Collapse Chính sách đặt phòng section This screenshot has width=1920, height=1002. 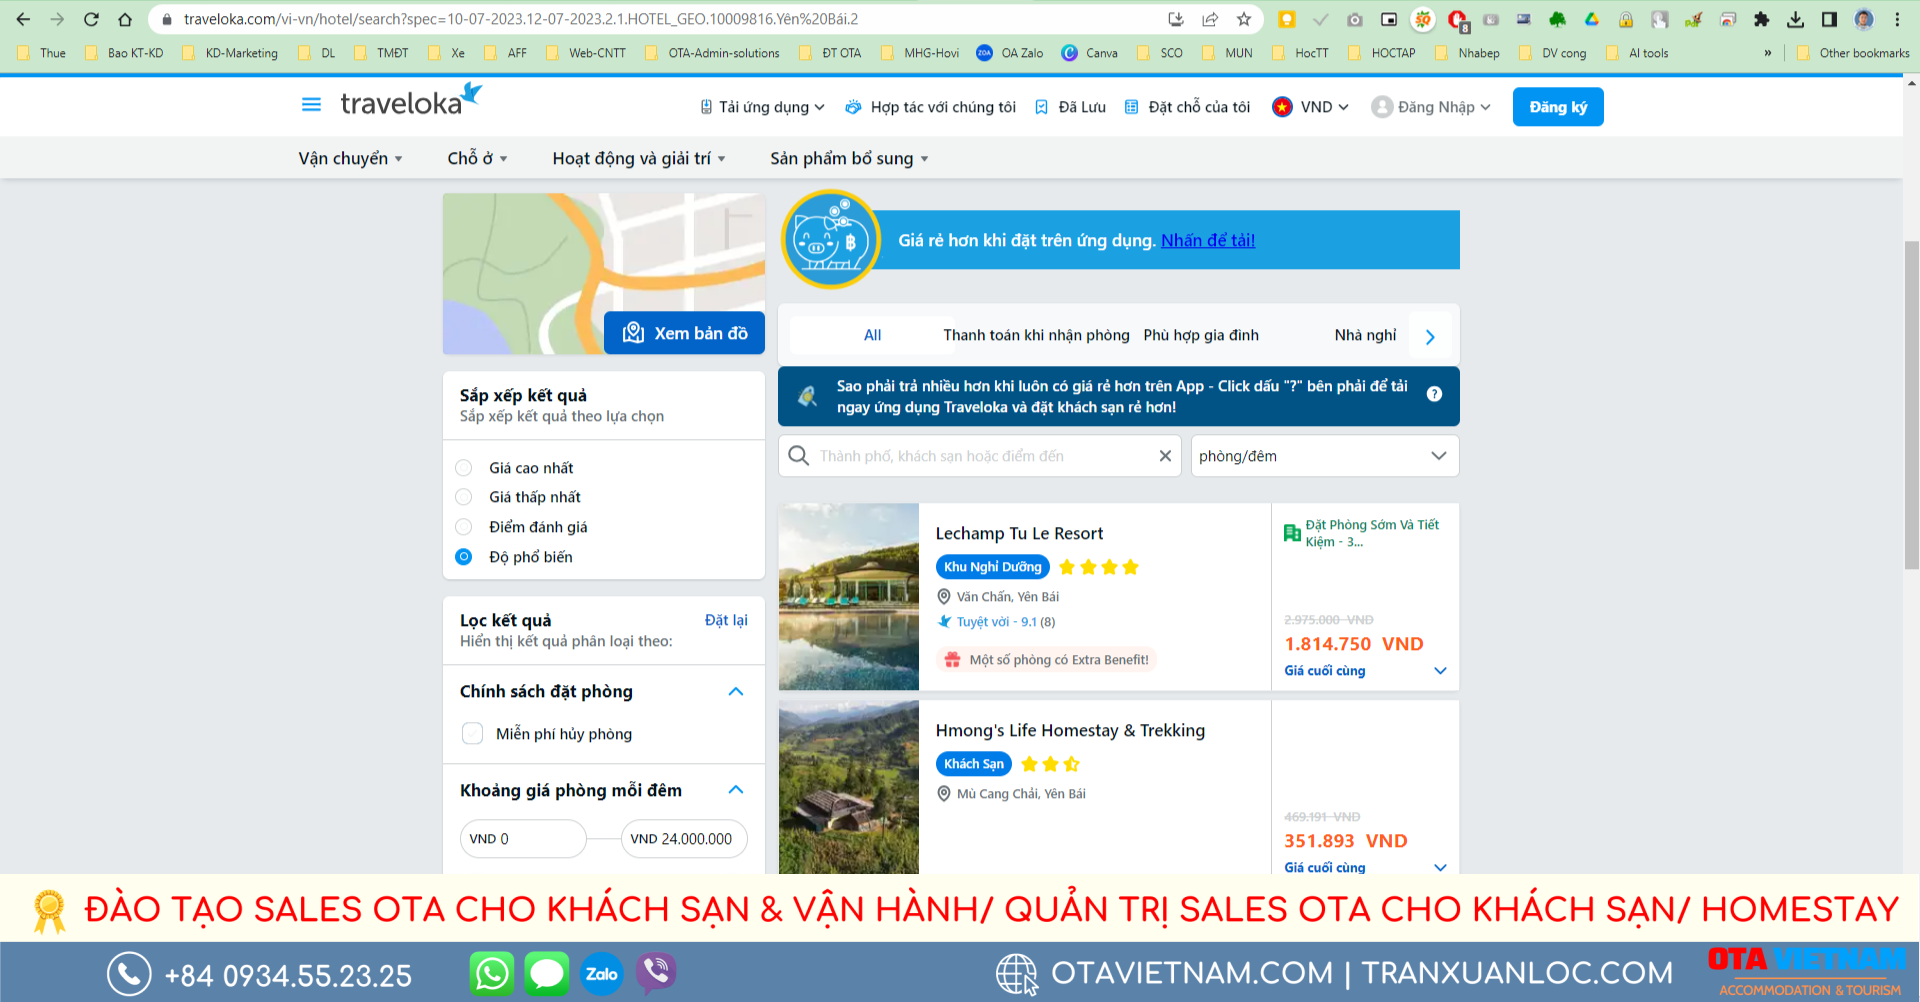pyautogui.click(x=737, y=692)
